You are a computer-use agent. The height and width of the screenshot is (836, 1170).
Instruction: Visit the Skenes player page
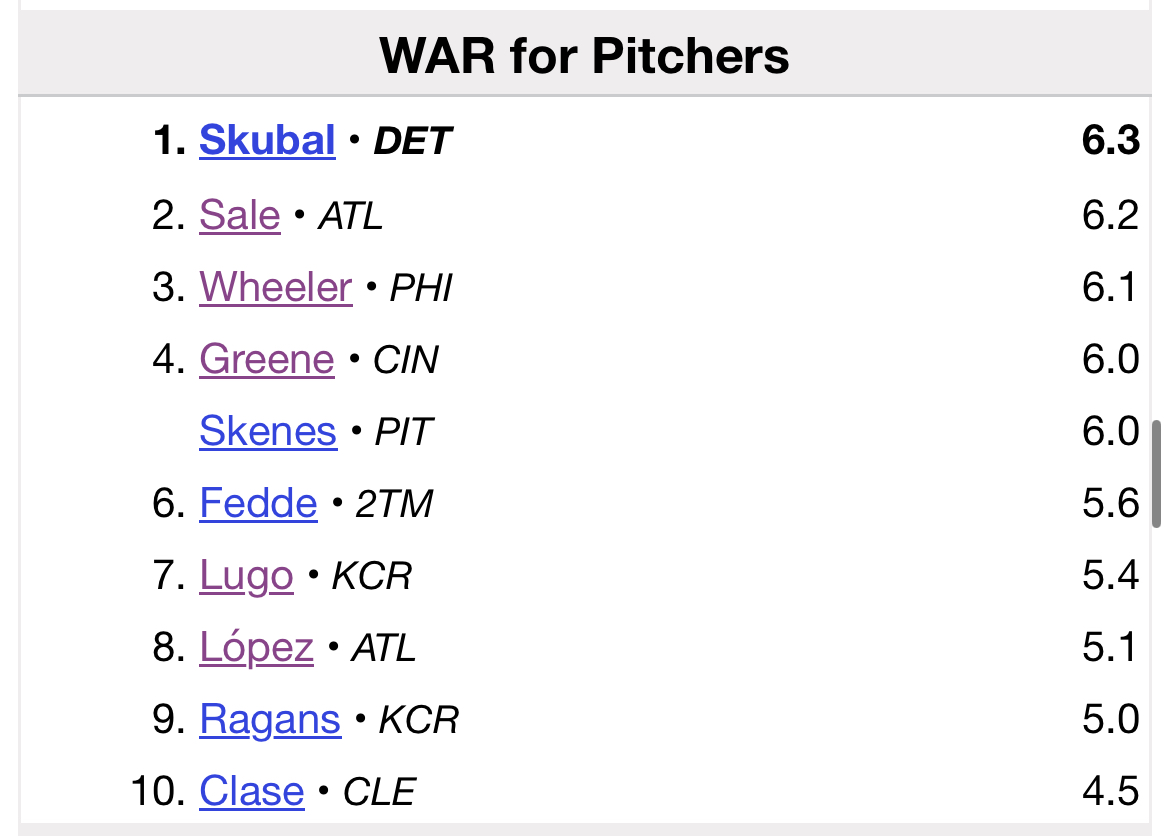click(268, 431)
